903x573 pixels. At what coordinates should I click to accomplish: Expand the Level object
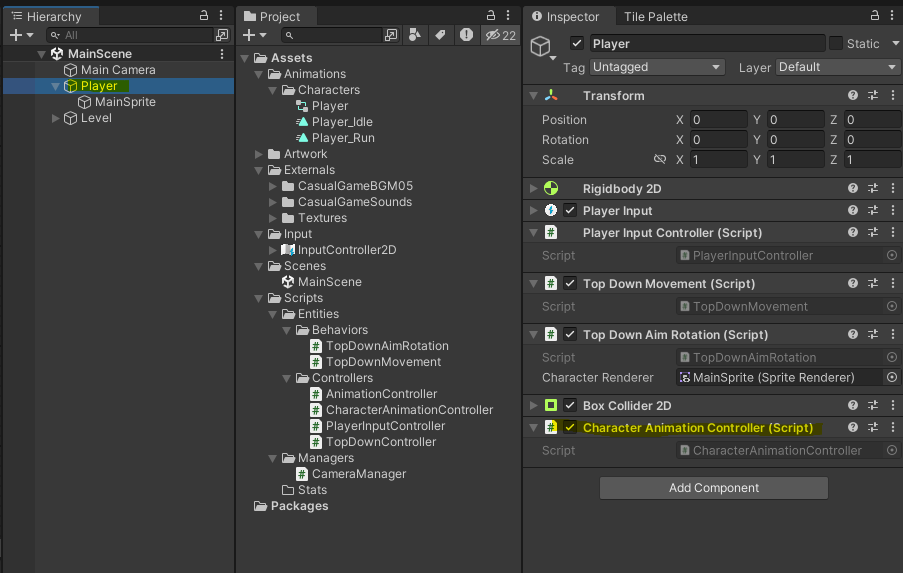55,118
